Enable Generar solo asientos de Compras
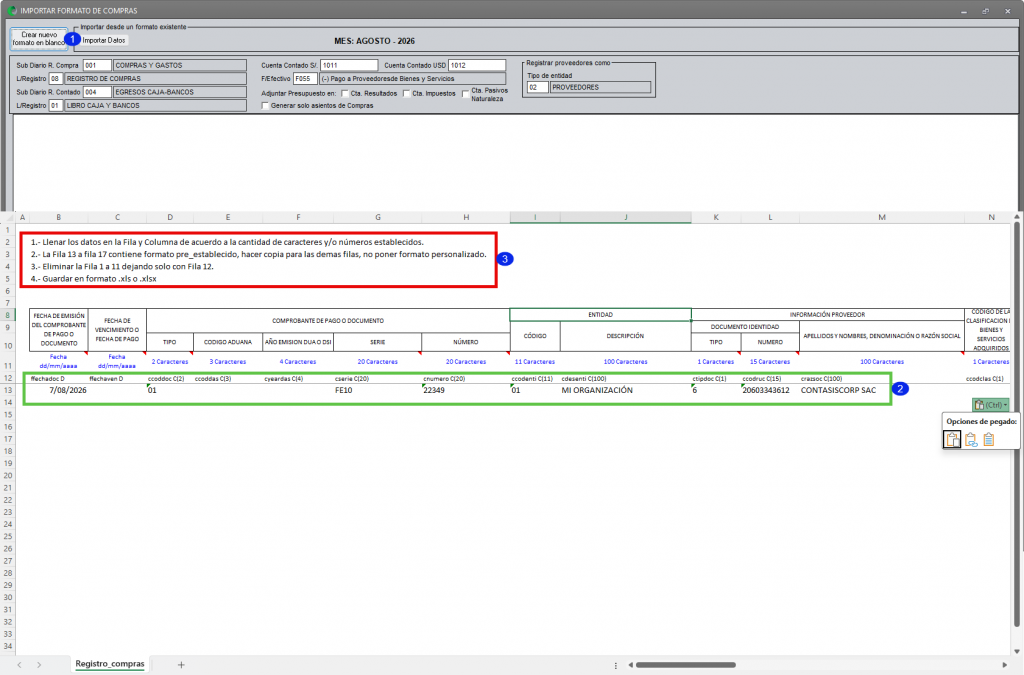 click(x=265, y=106)
